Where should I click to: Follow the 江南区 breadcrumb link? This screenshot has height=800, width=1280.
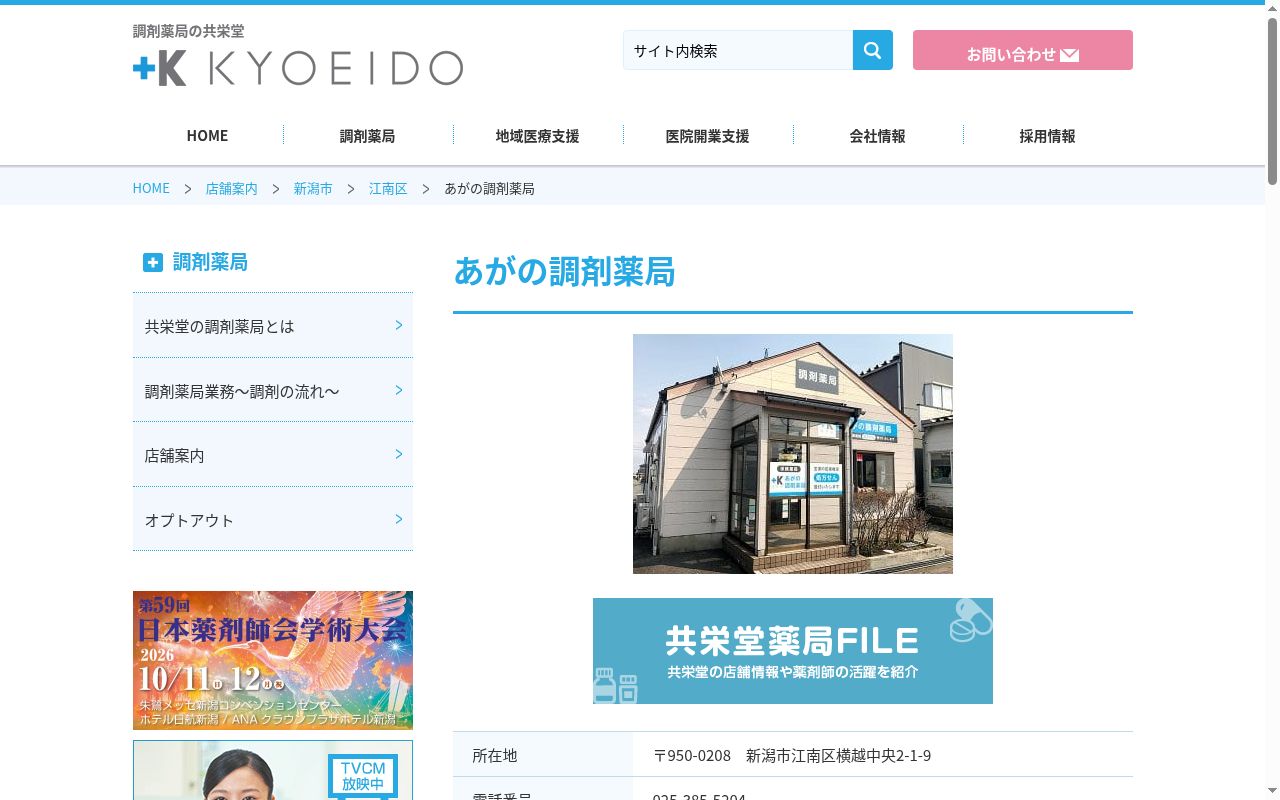point(388,188)
